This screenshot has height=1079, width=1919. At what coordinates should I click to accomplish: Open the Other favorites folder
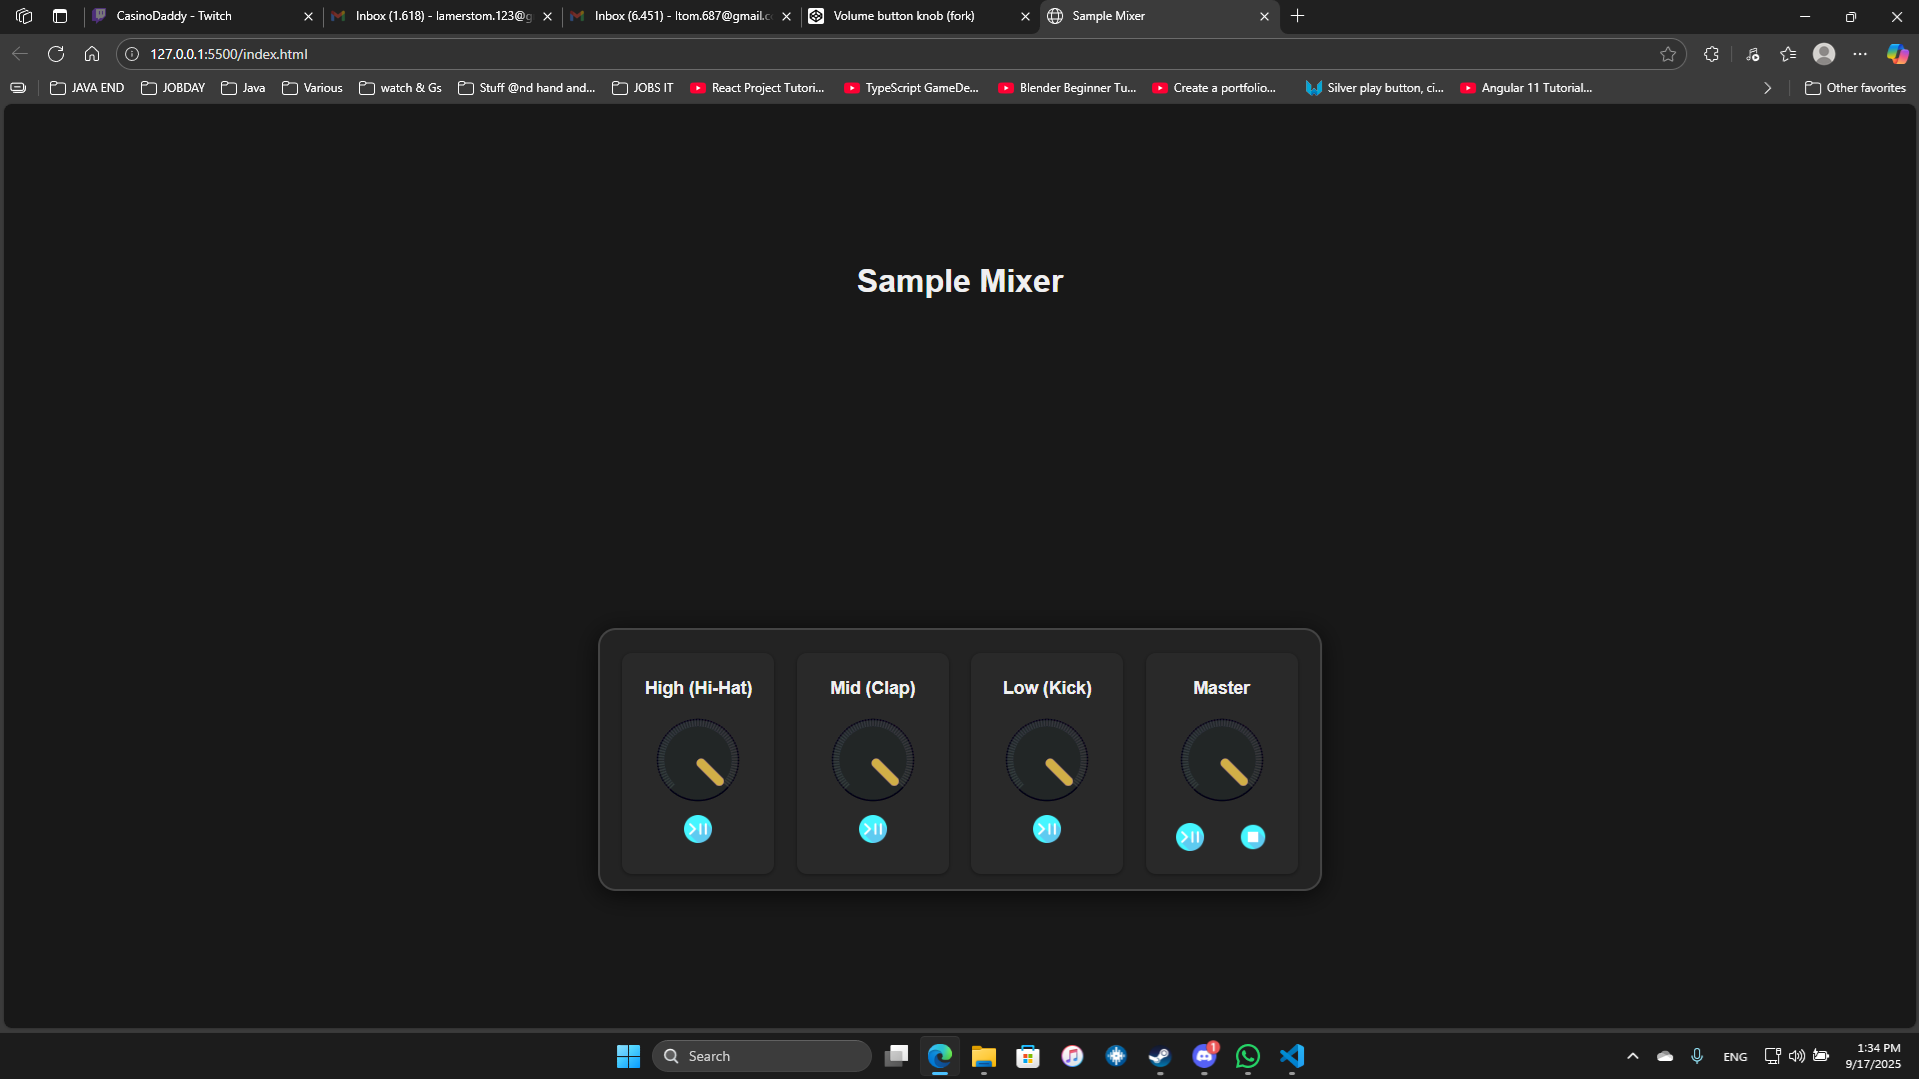pyautogui.click(x=1855, y=87)
